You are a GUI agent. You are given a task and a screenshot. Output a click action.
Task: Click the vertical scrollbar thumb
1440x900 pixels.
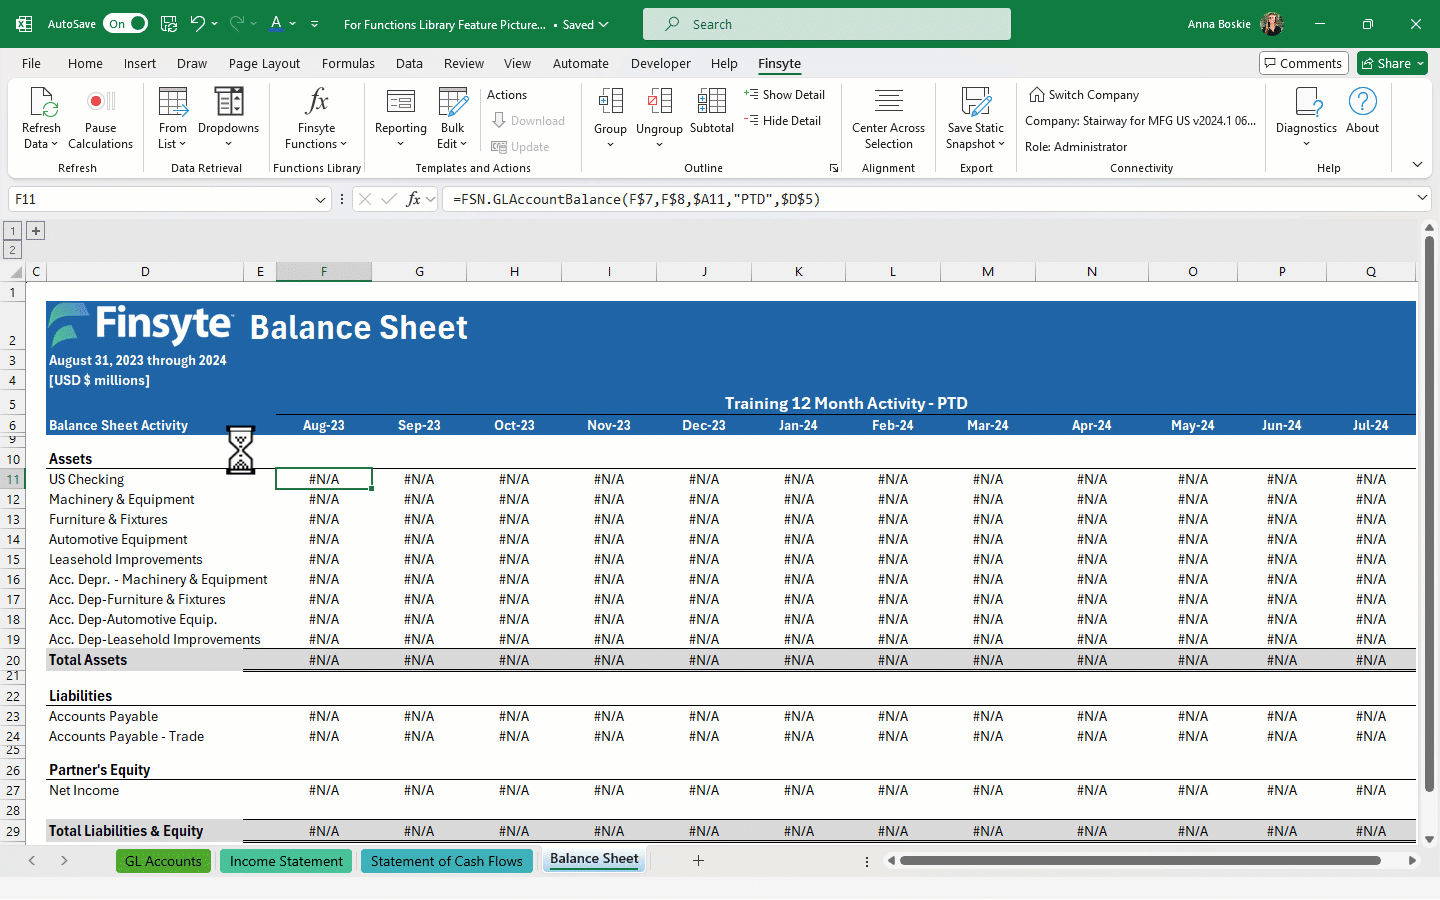pyautogui.click(x=1429, y=514)
